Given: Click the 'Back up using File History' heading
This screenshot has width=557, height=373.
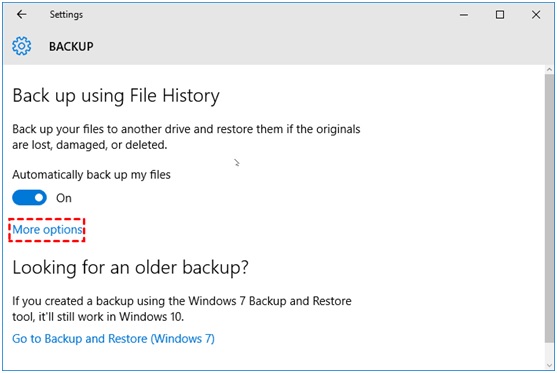Looking at the screenshot, I should (116, 96).
